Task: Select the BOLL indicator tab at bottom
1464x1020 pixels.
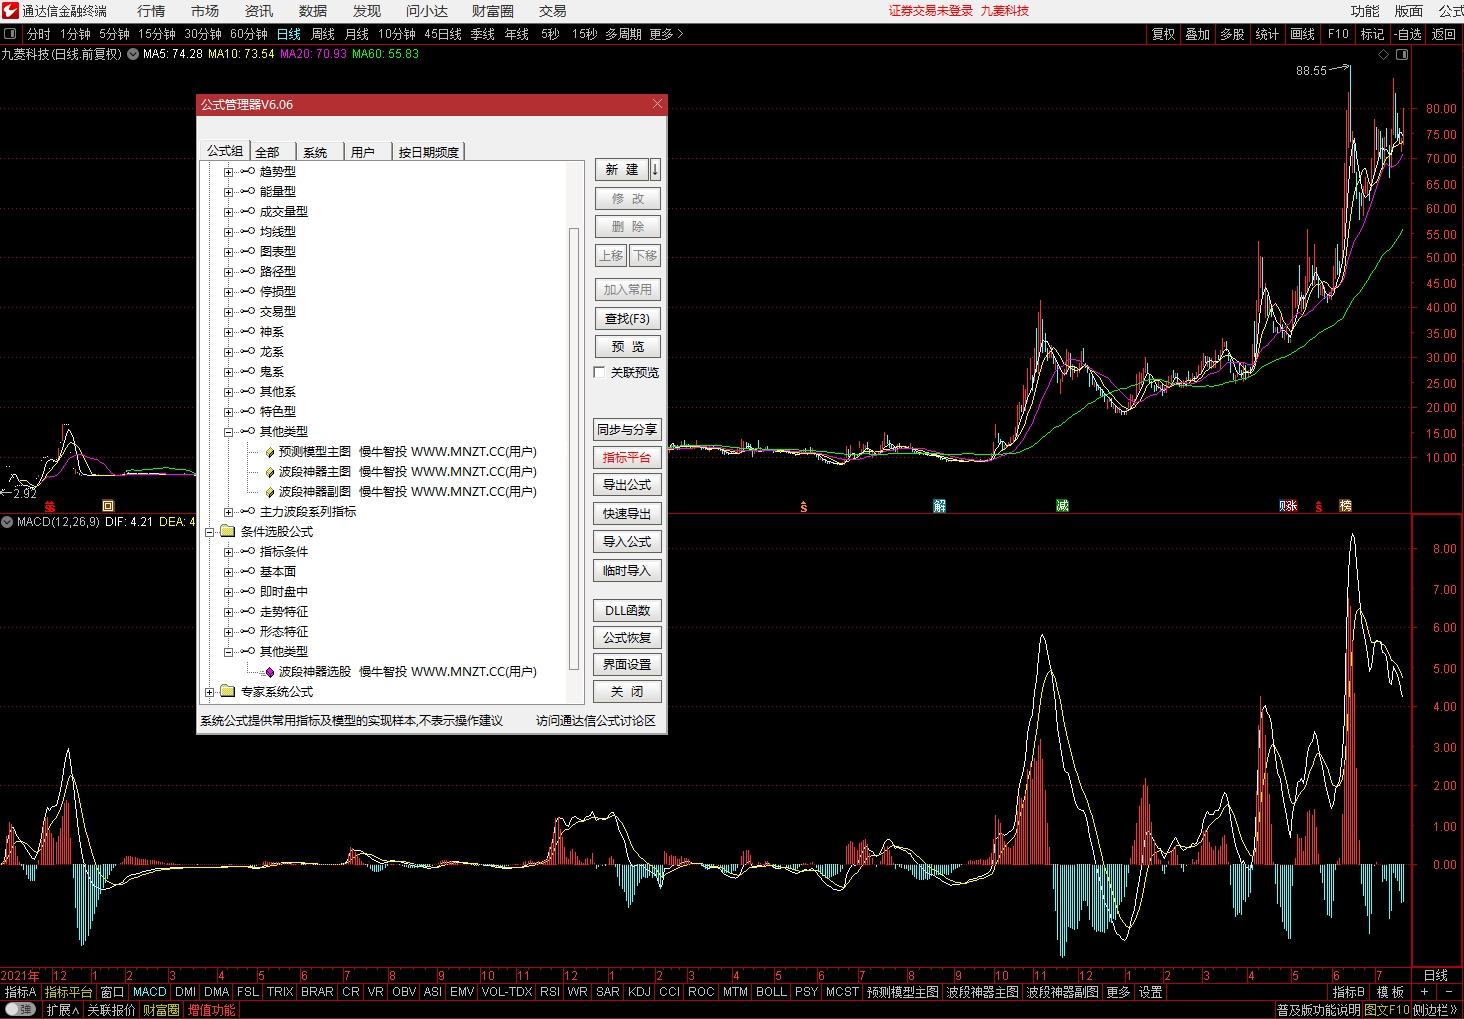Action: [x=771, y=992]
